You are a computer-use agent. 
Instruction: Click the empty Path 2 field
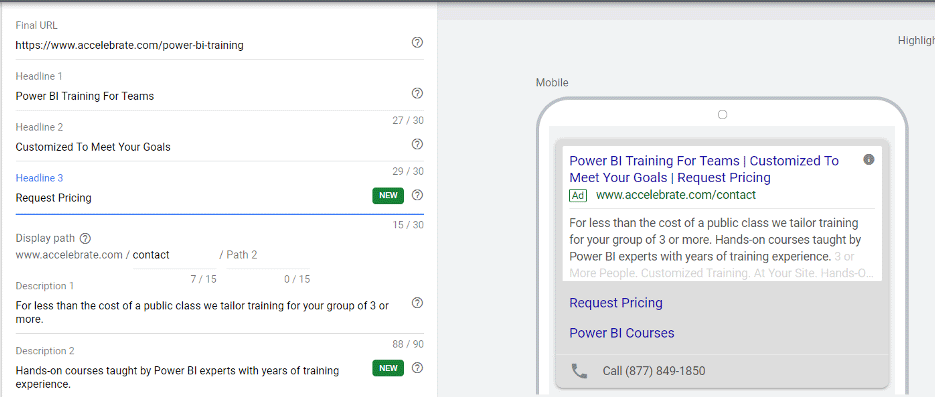tap(268, 255)
